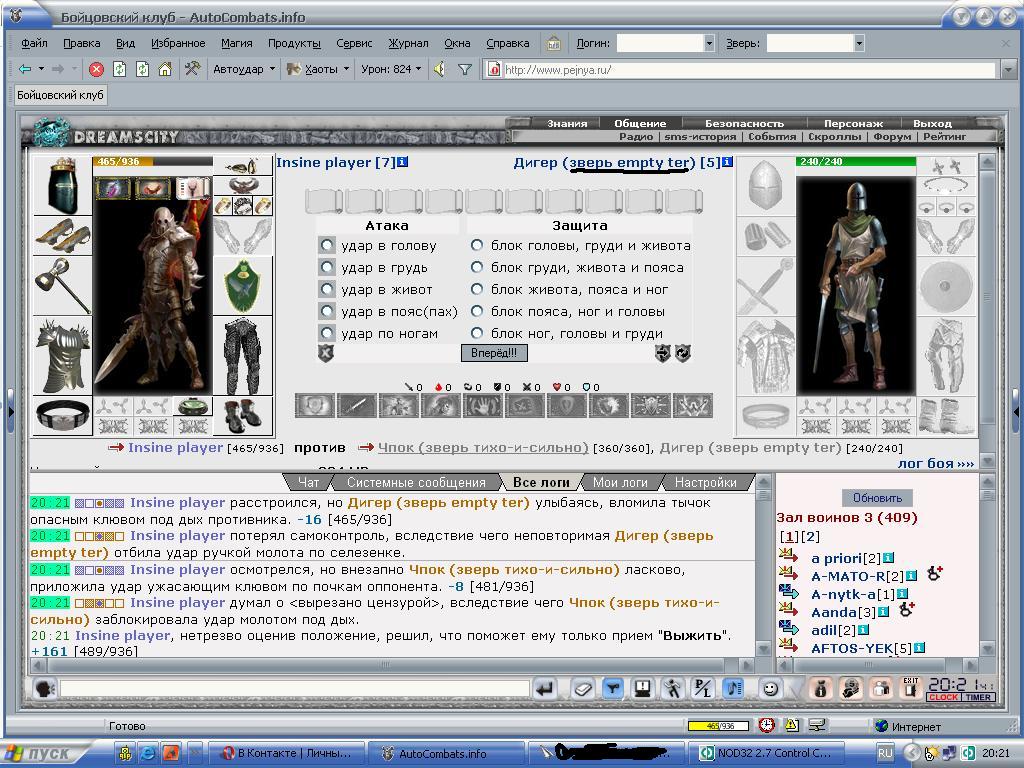Click the red stop icon in toolbar
The image size is (1024, 768).
point(97,69)
